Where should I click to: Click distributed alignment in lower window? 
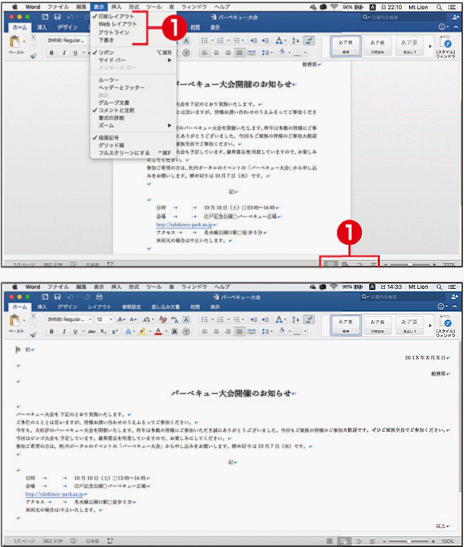coord(251,331)
